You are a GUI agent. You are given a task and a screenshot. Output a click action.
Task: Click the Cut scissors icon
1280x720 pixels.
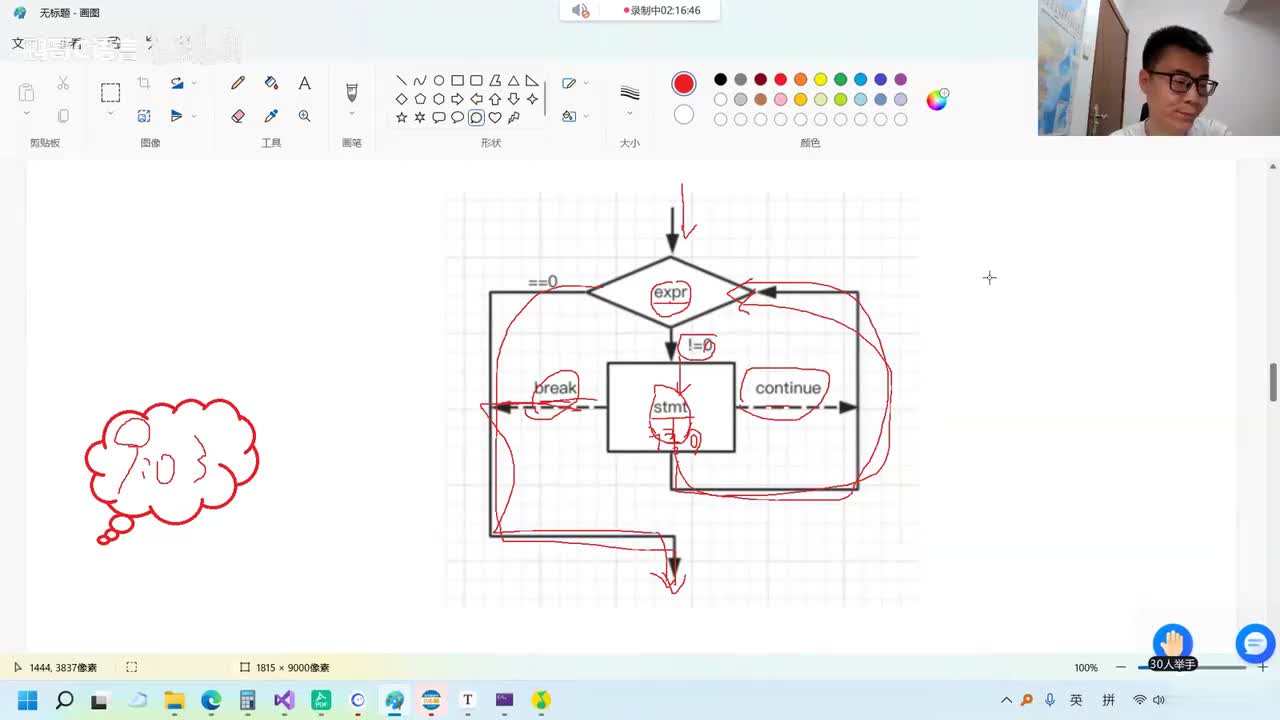[63, 83]
